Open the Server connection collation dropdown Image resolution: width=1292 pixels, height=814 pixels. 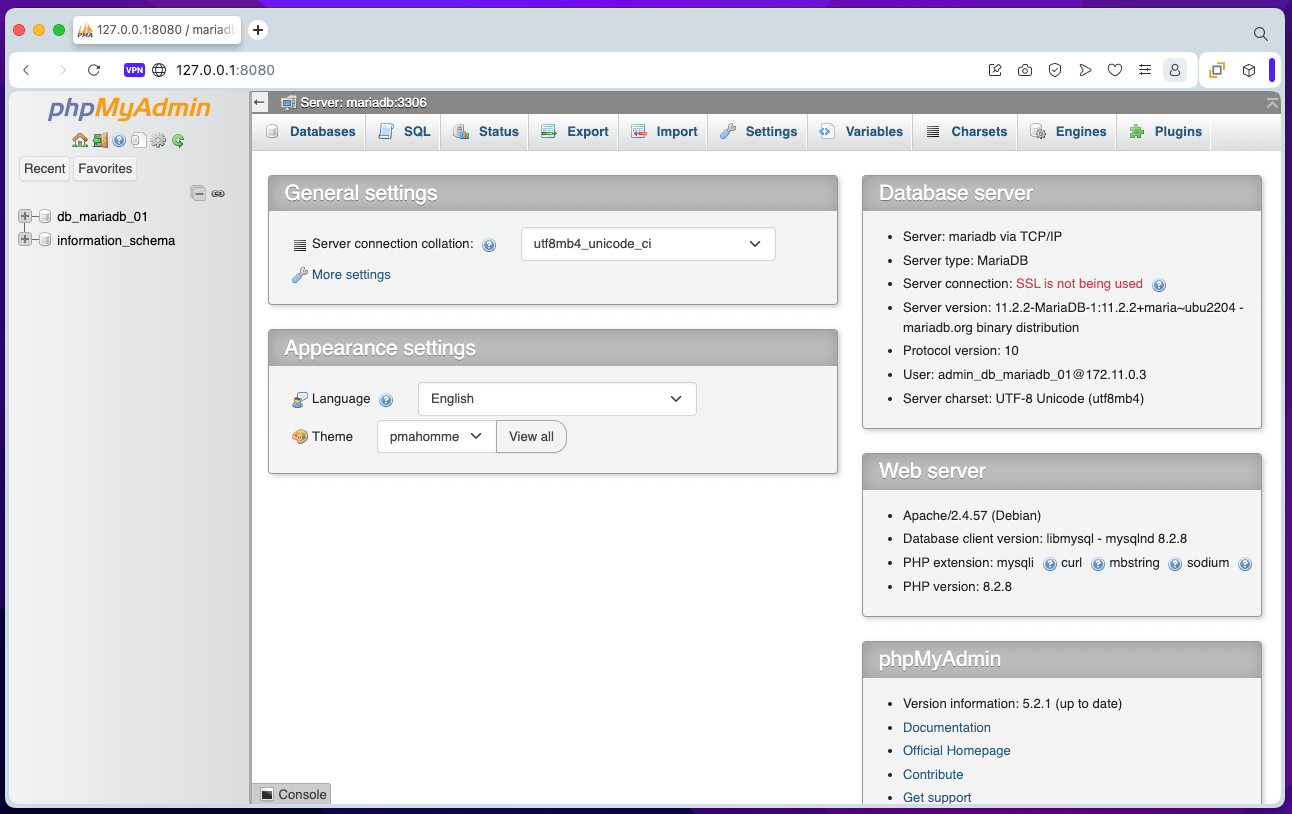tap(648, 244)
